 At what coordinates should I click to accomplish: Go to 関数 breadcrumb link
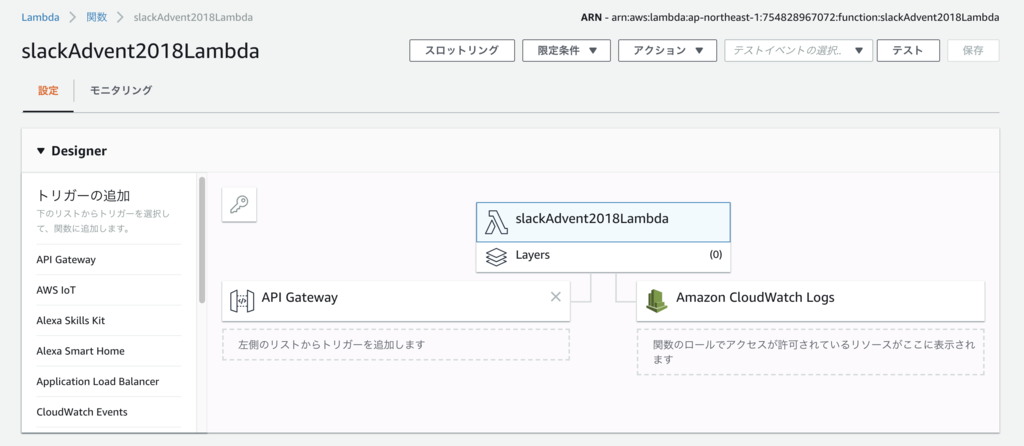[97, 17]
